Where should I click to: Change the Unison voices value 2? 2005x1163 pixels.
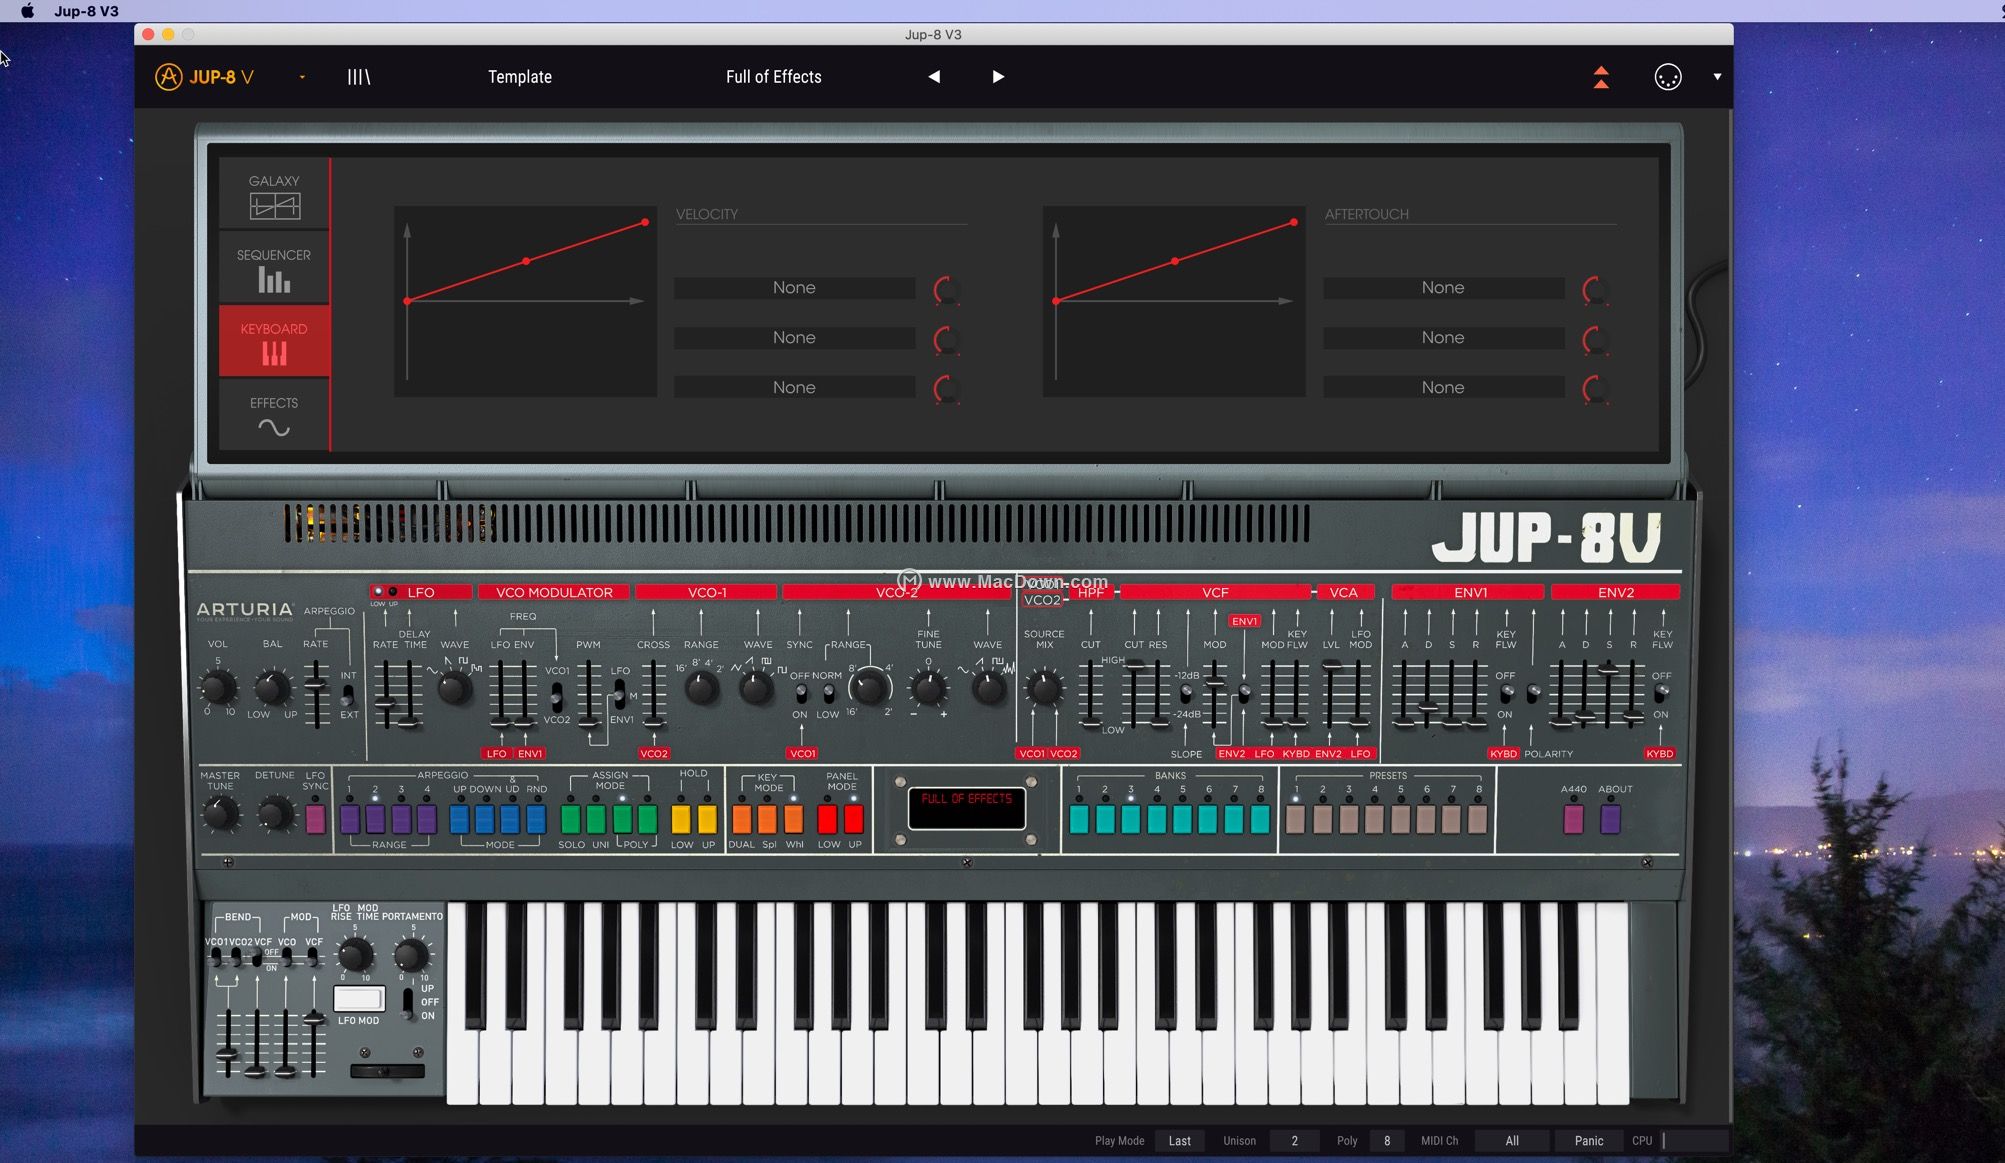[1294, 1141]
